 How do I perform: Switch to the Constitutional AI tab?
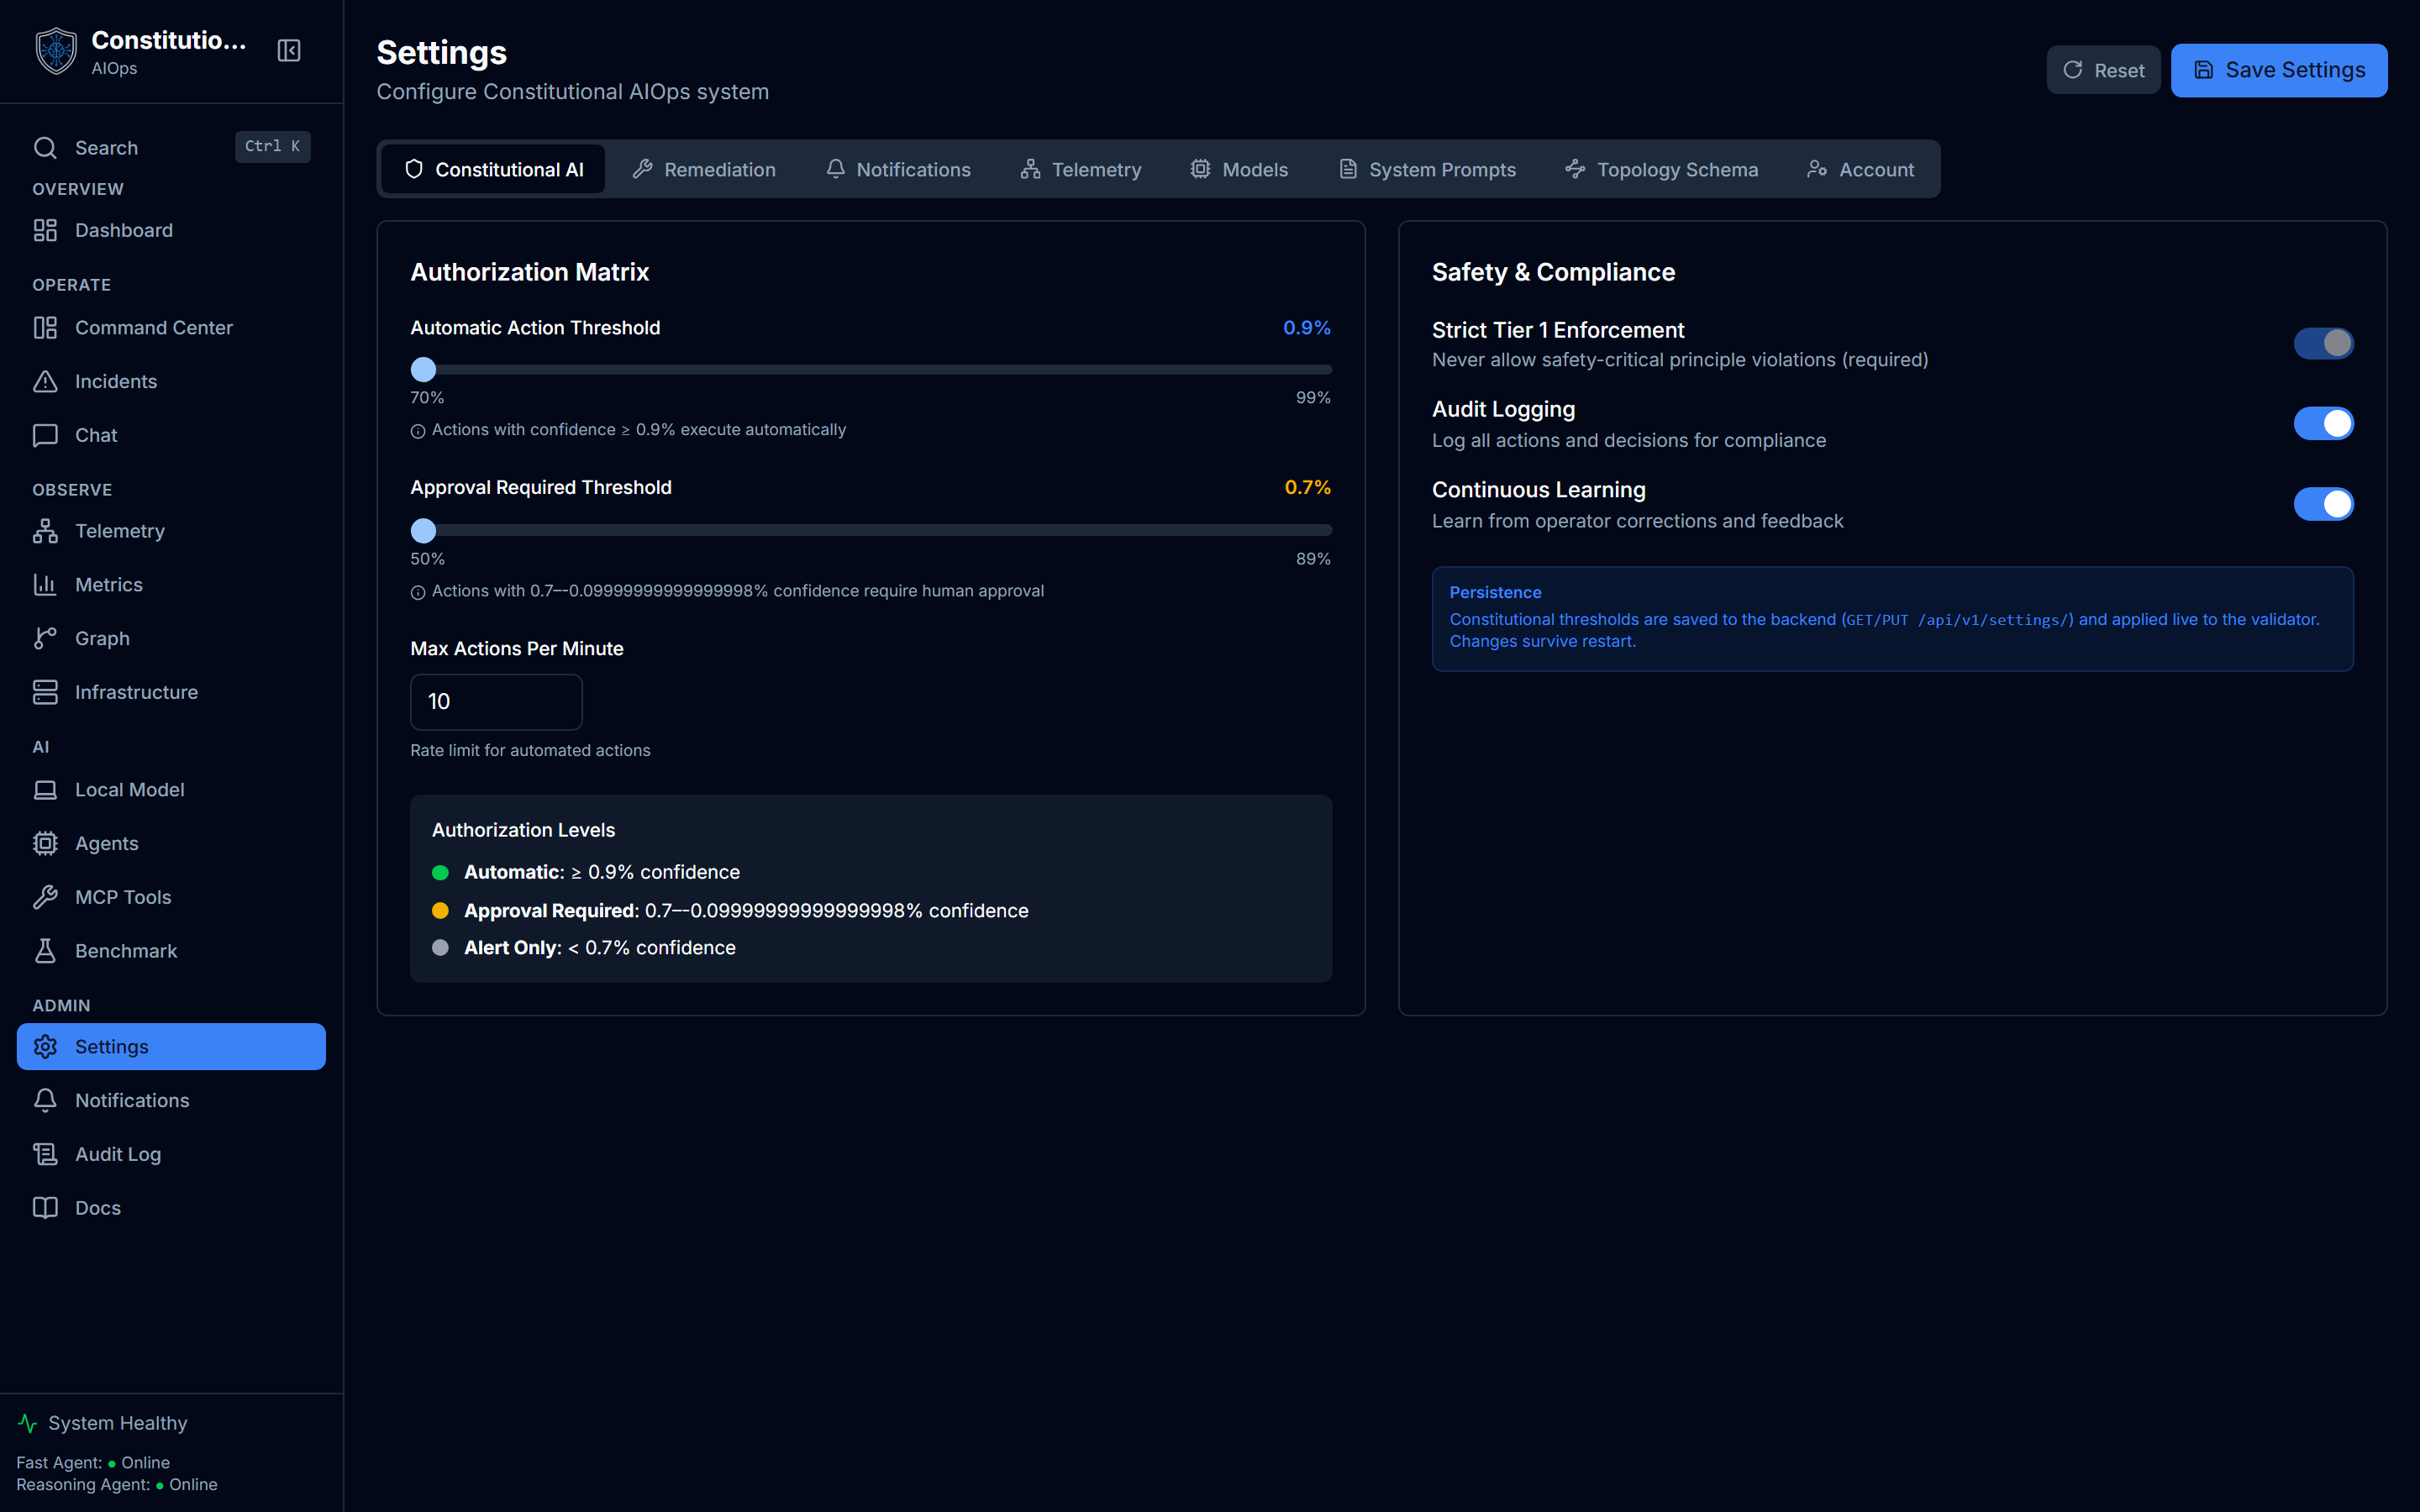click(x=493, y=169)
